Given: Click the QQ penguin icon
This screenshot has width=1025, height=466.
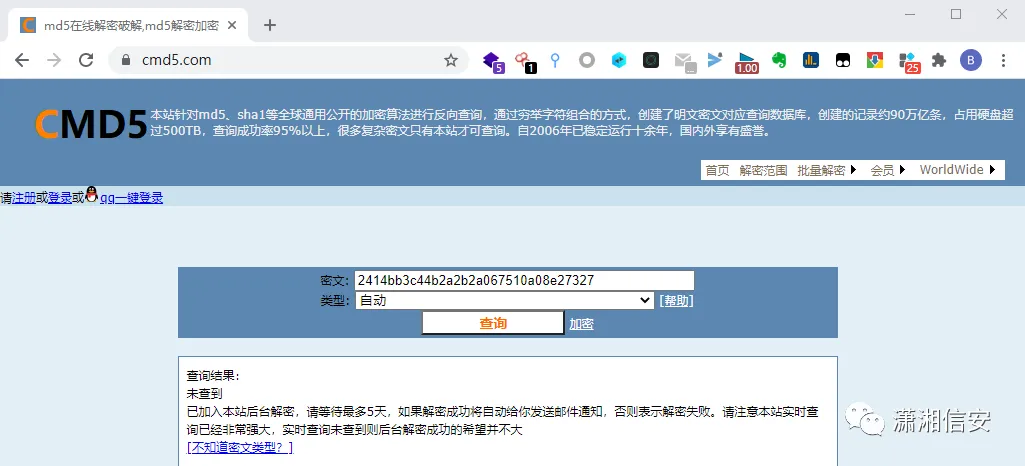Looking at the screenshot, I should click(x=92, y=194).
